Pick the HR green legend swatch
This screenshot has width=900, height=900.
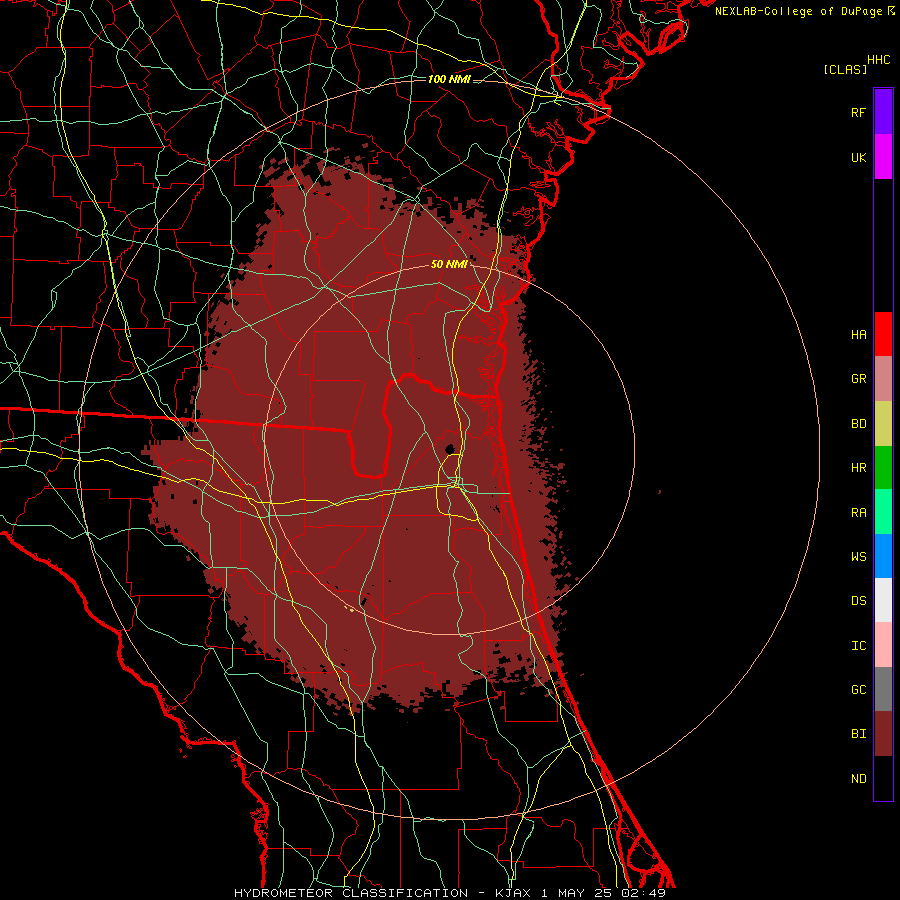coord(883,468)
